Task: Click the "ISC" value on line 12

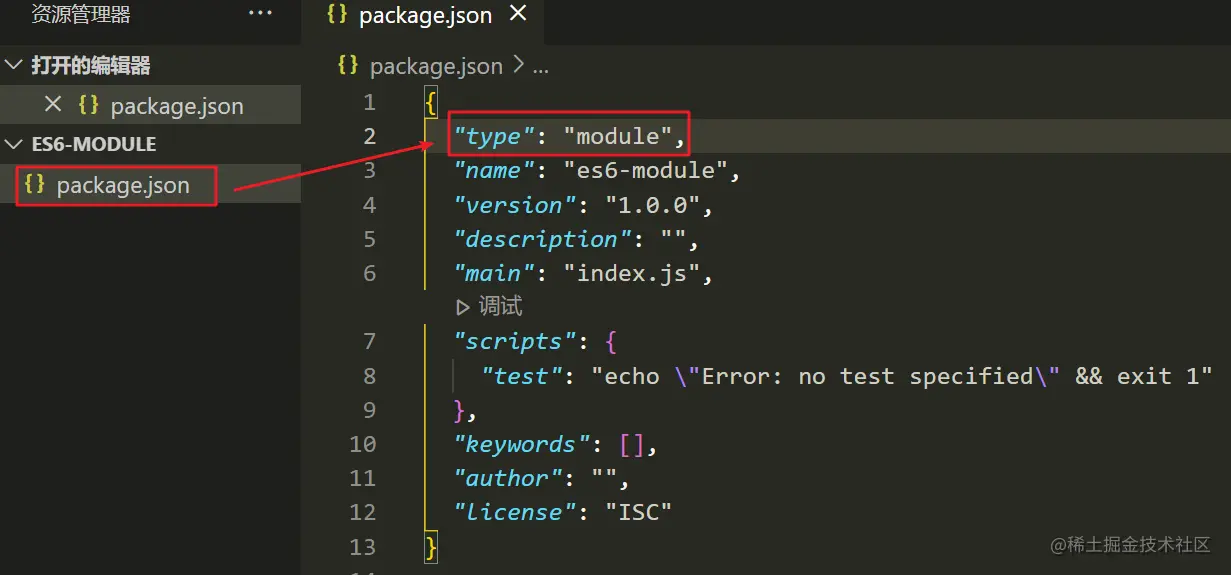Action: [x=639, y=512]
